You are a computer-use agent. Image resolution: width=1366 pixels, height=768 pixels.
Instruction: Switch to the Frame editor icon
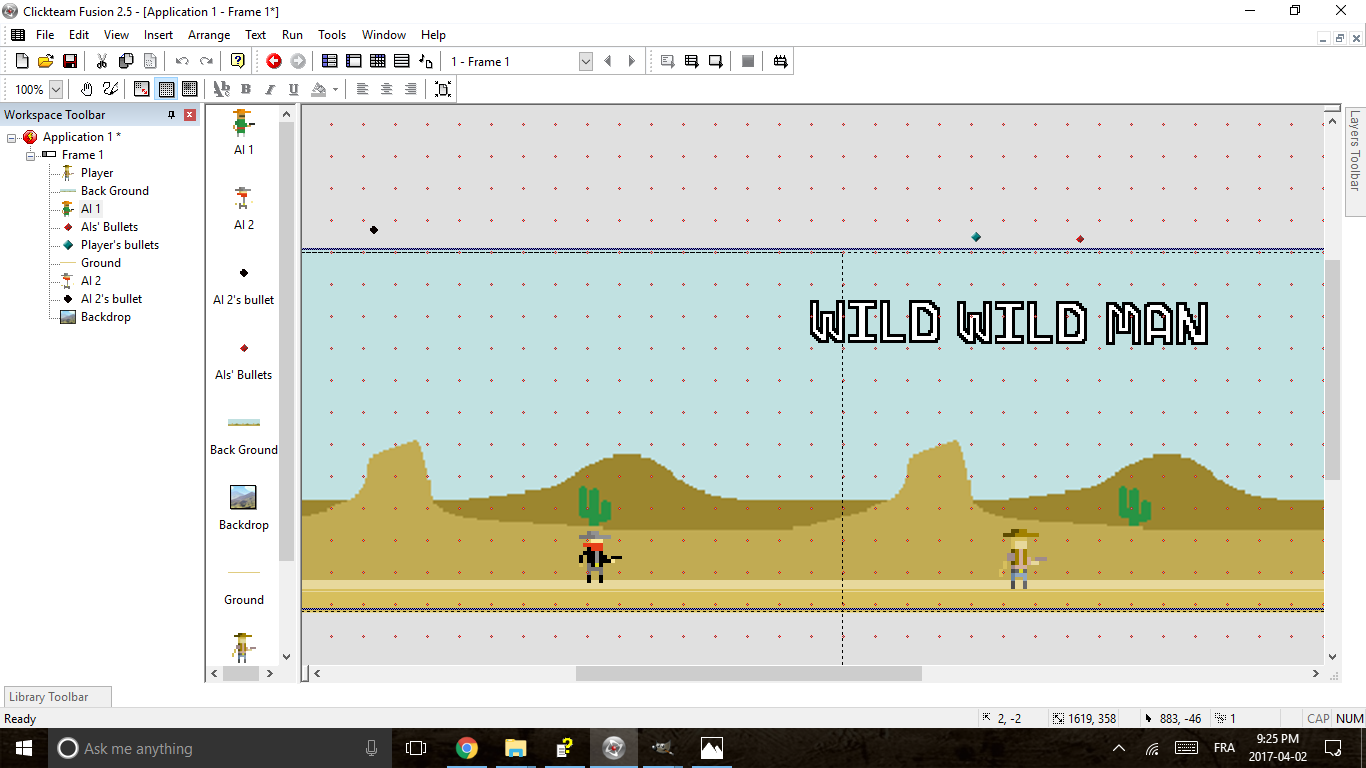[354, 61]
